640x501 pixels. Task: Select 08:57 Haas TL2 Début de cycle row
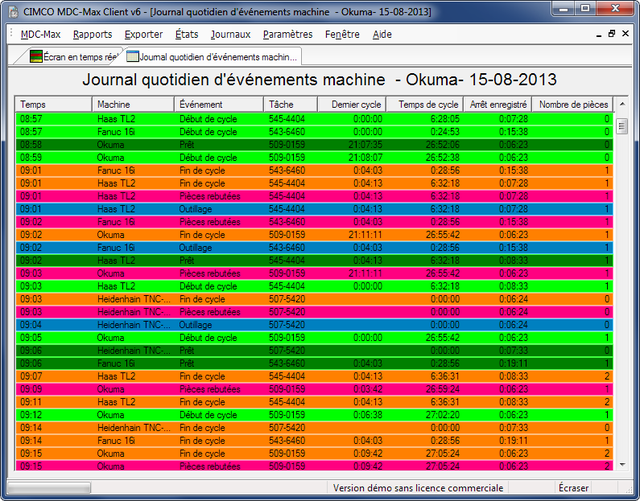(x=314, y=119)
